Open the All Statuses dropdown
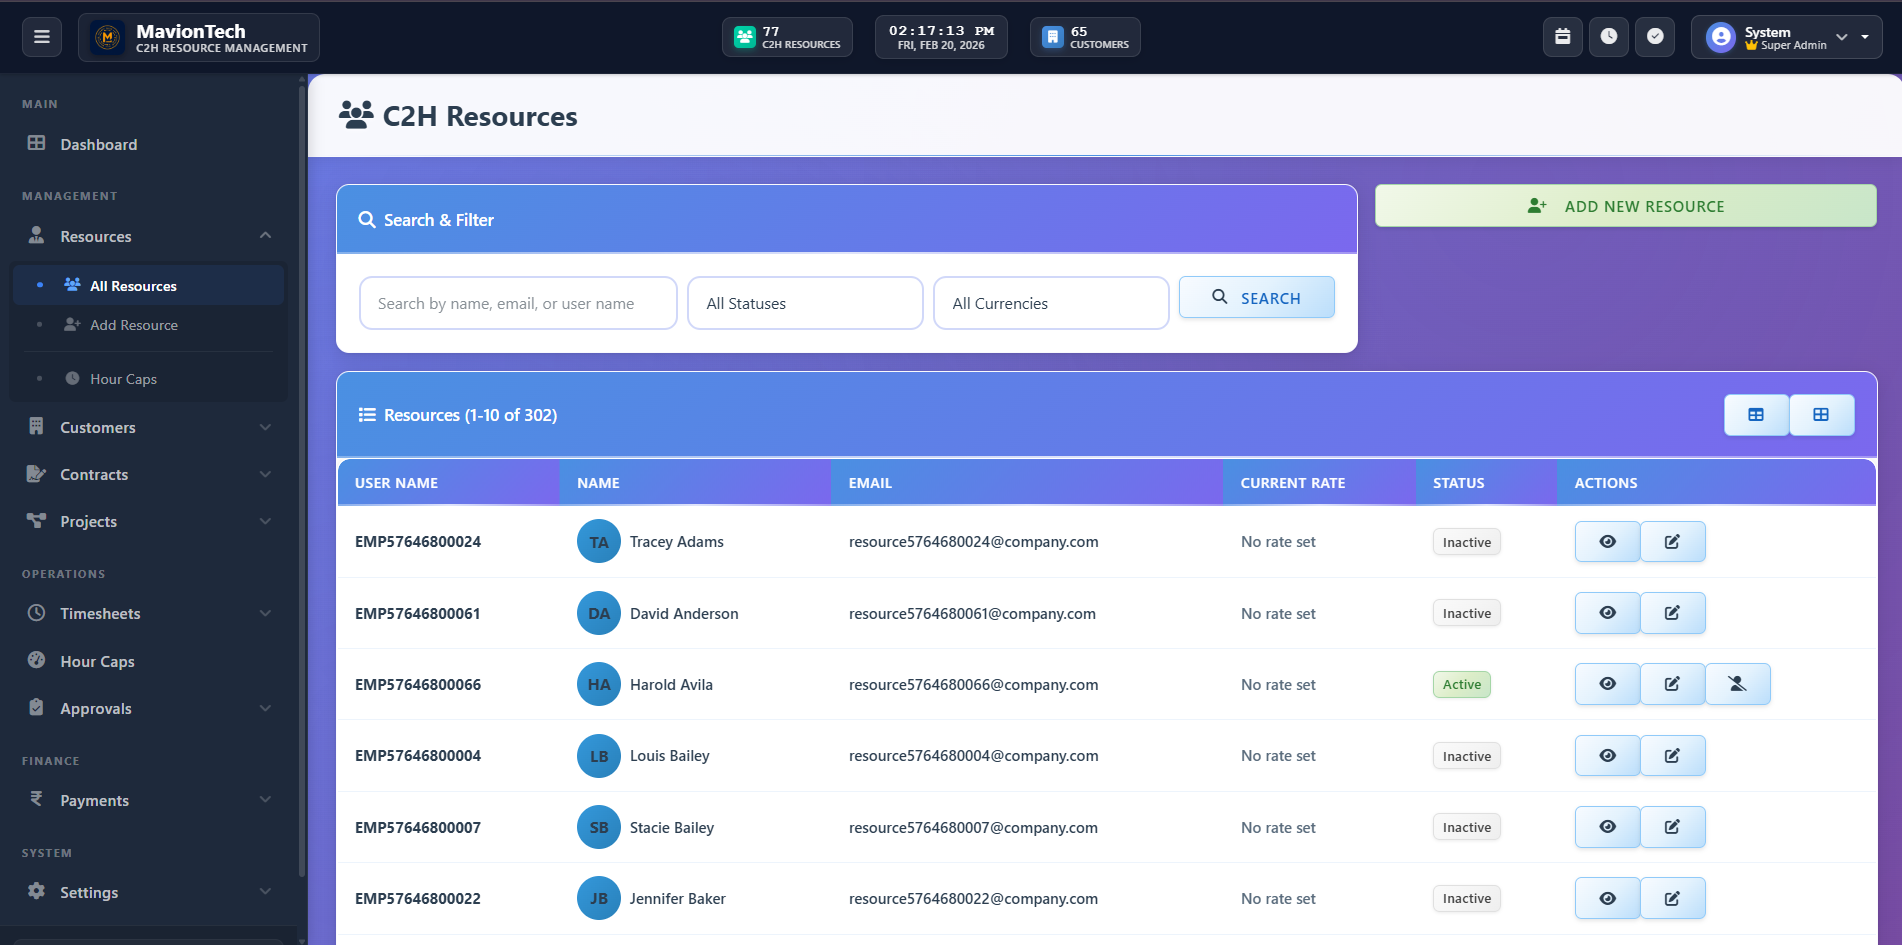Screen dimensions: 1902x945 click(805, 303)
